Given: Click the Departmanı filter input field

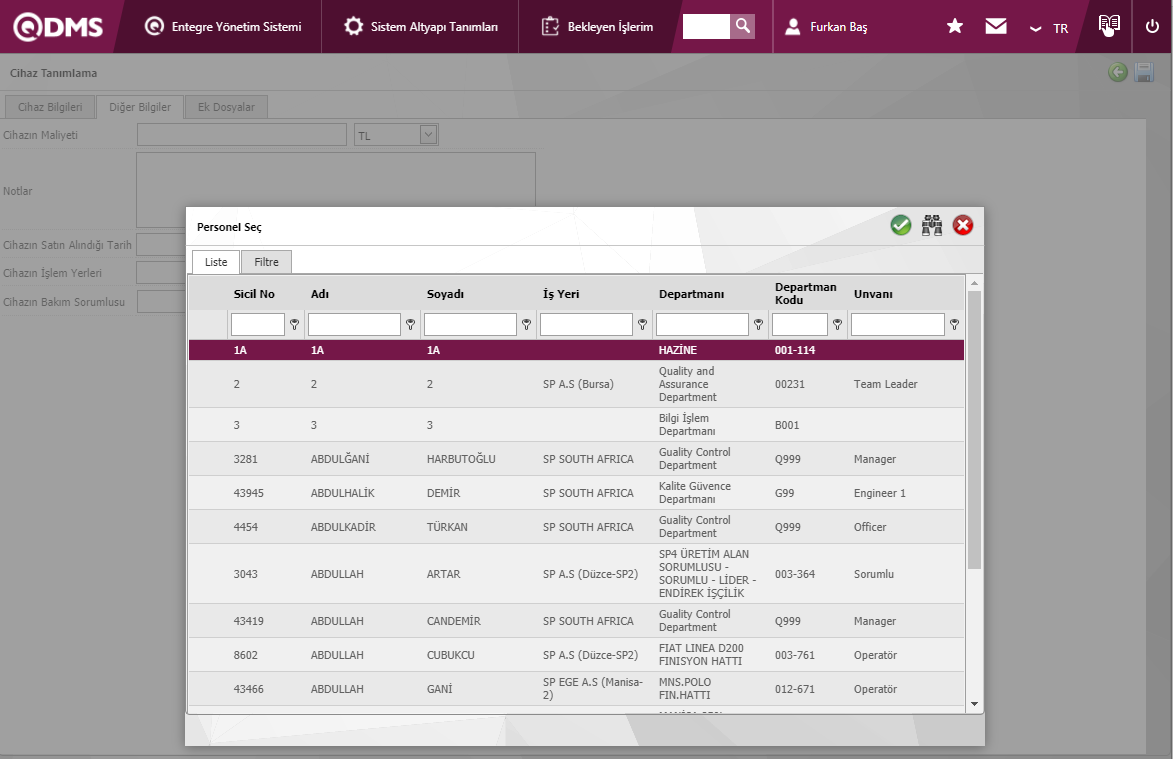Looking at the screenshot, I should (702, 325).
